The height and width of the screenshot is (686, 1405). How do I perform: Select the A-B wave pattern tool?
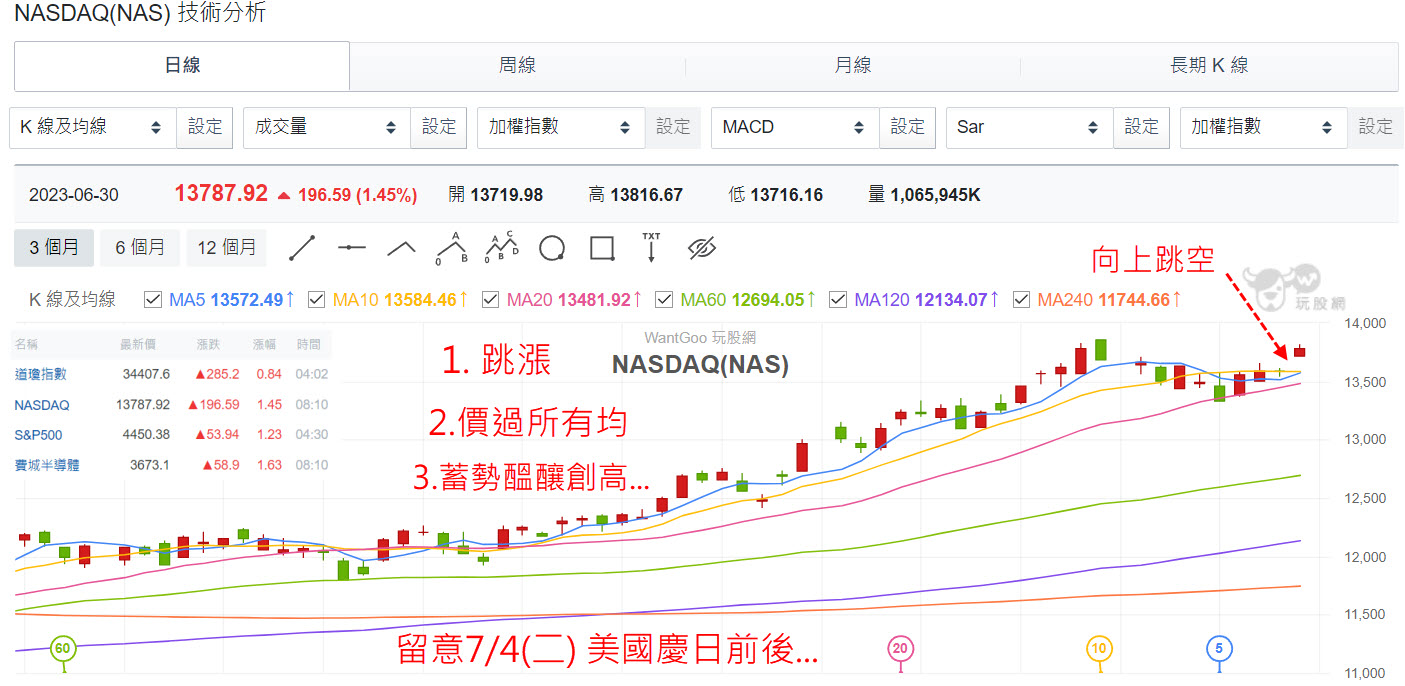(452, 247)
